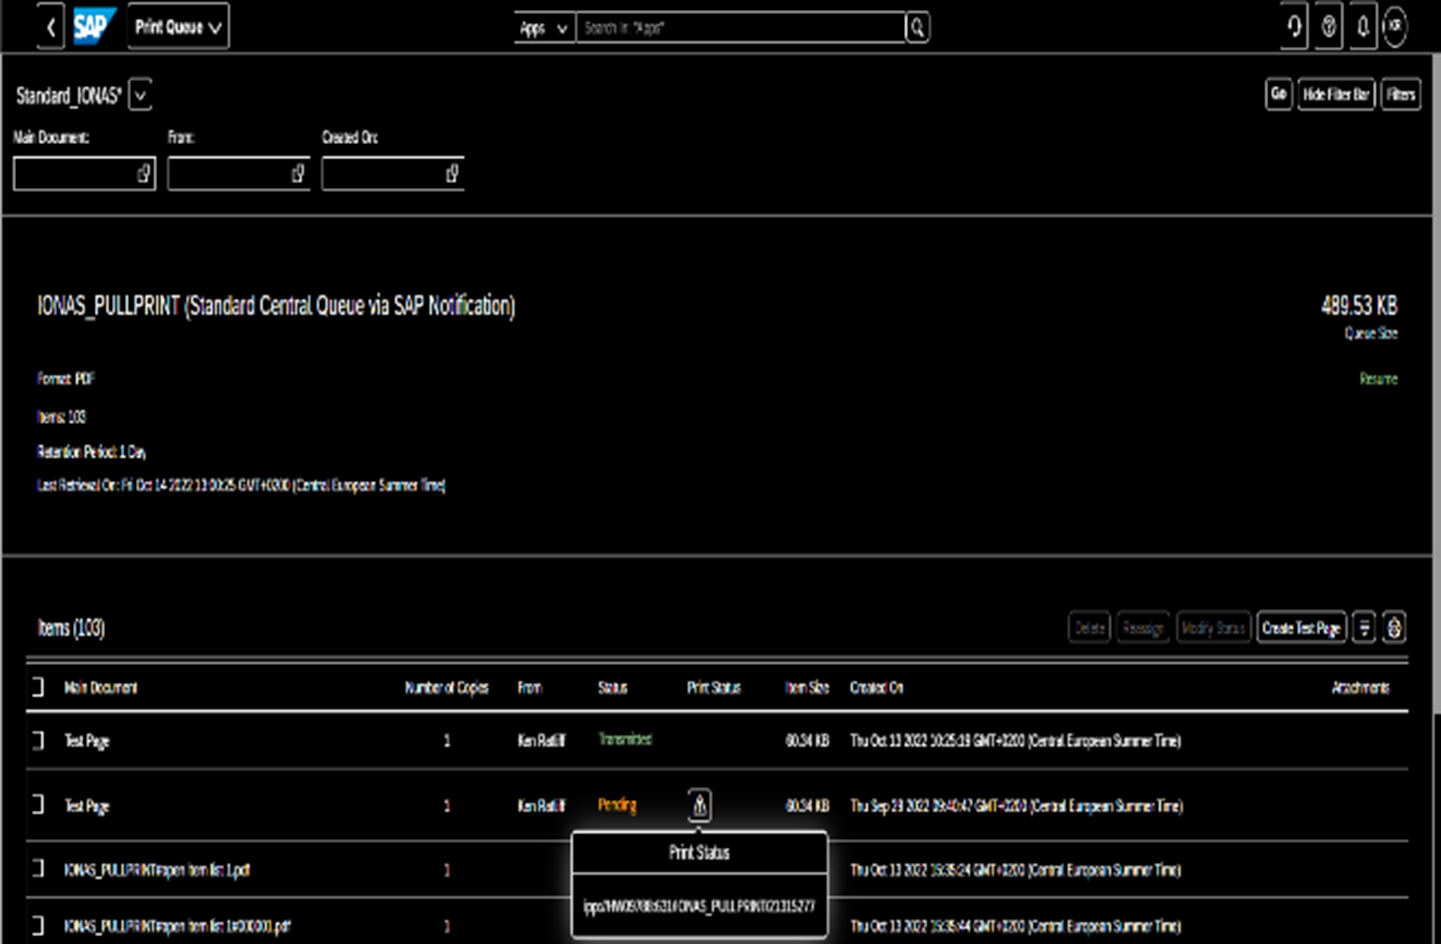
Task: Click Hide Filter Bar
Action: pos(1335,94)
